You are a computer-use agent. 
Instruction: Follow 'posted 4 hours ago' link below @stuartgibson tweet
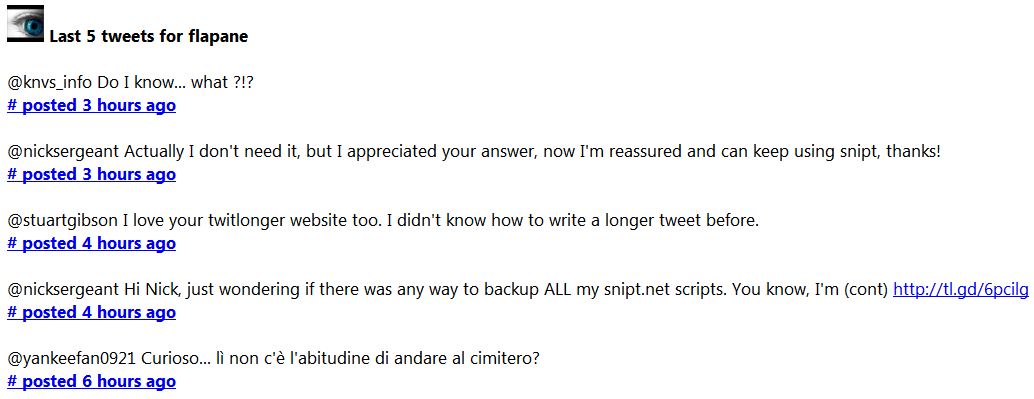click(92, 243)
